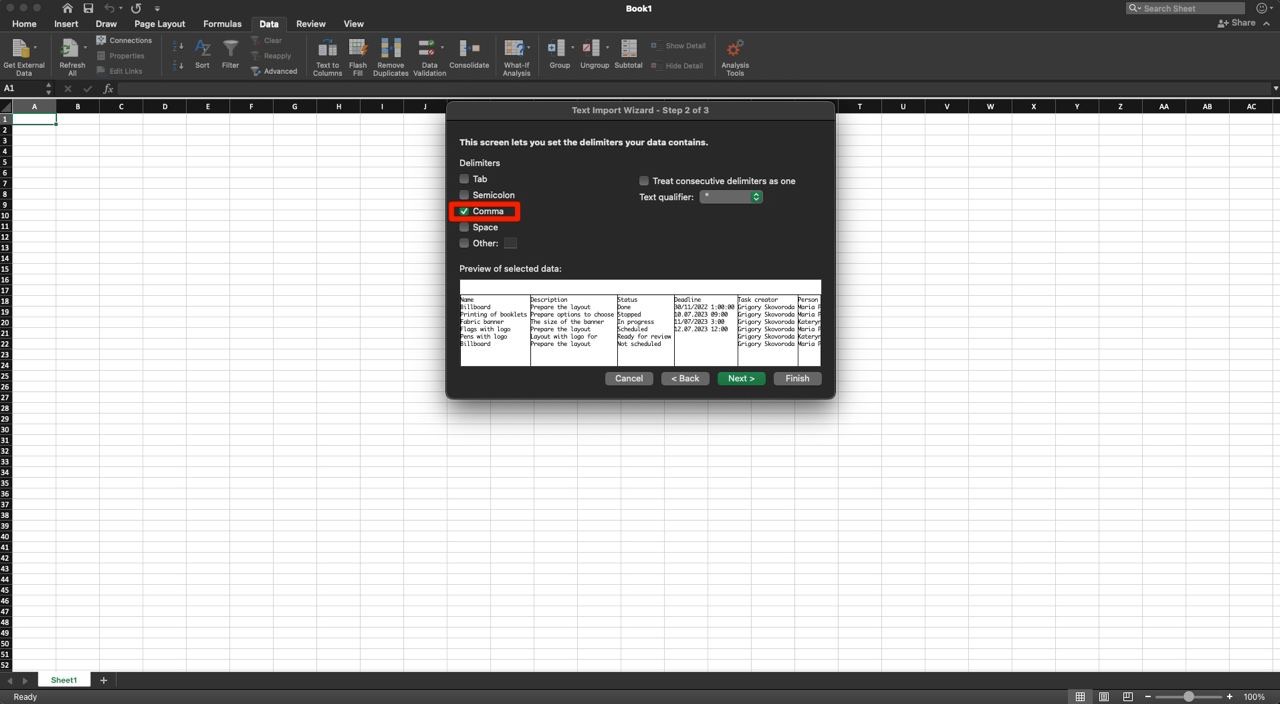Click the Refresh All icon
This screenshot has height=704, width=1280.
point(70,49)
